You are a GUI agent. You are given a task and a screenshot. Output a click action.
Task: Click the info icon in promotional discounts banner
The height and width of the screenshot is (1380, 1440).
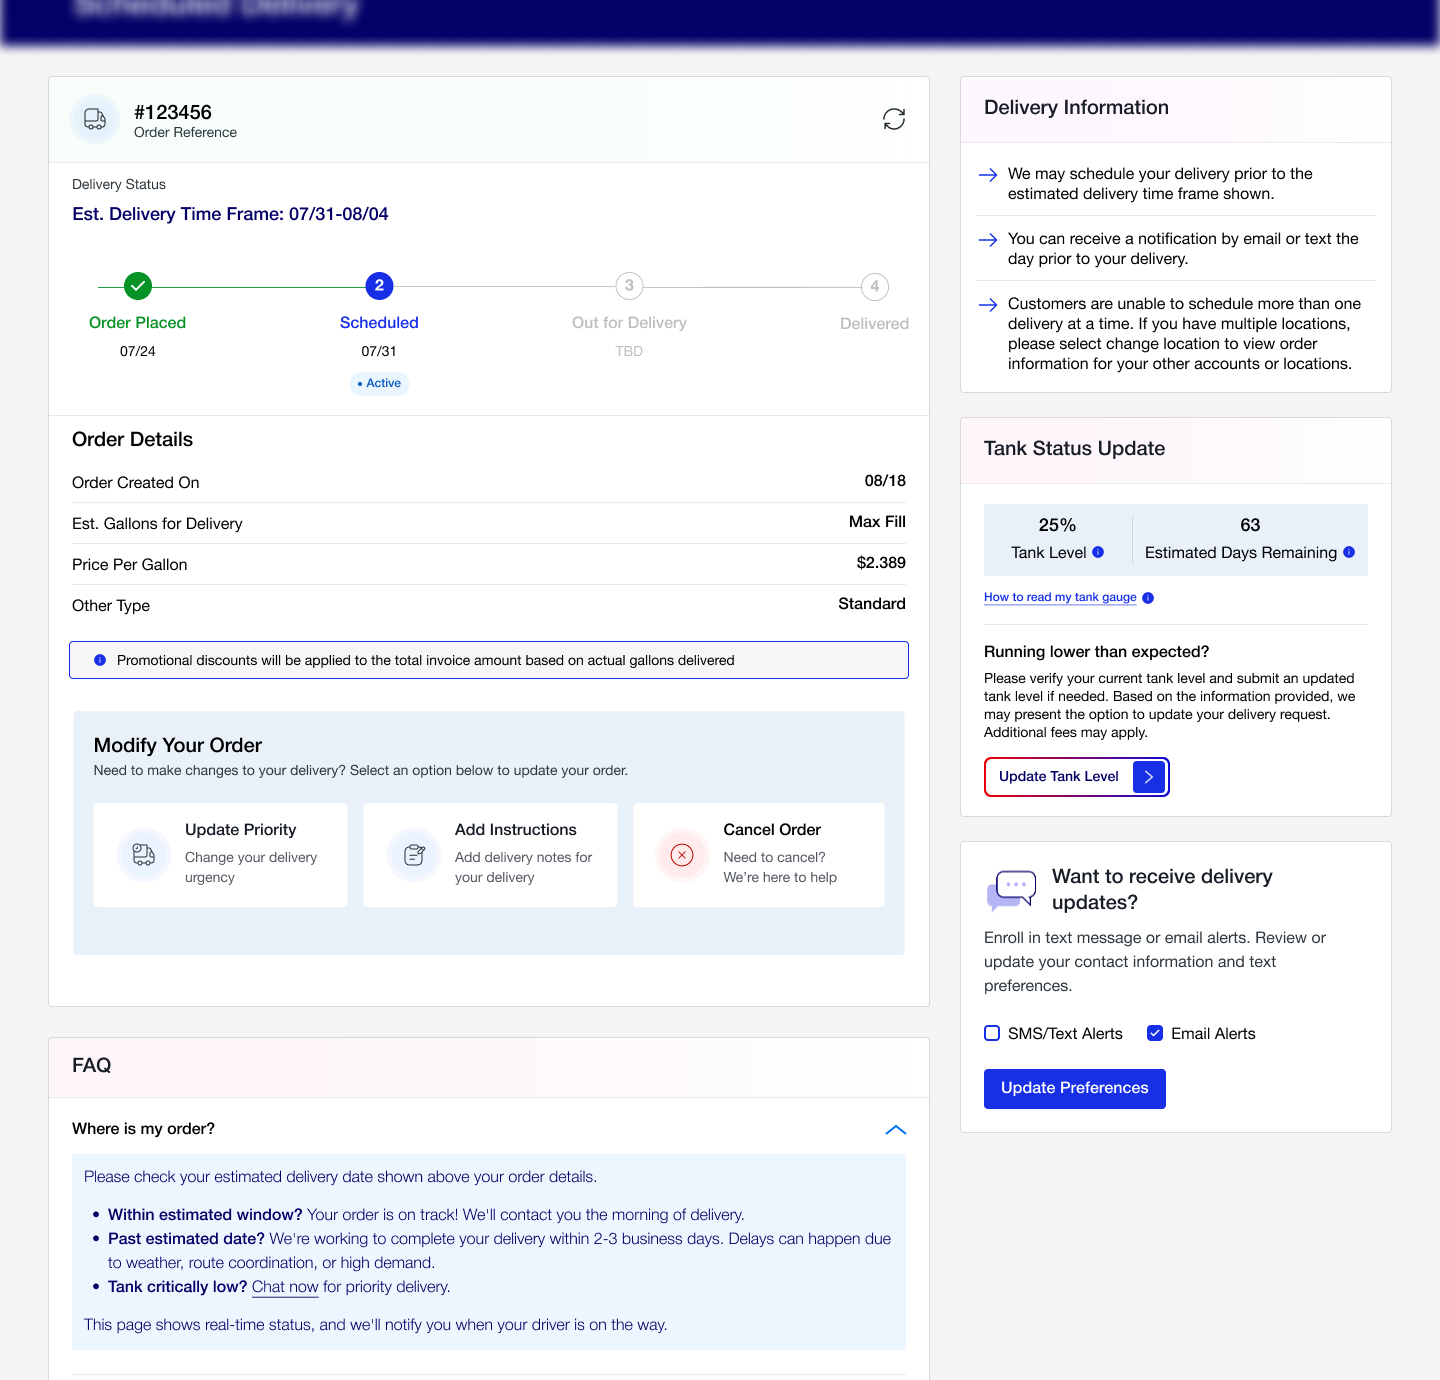click(100, 660)
